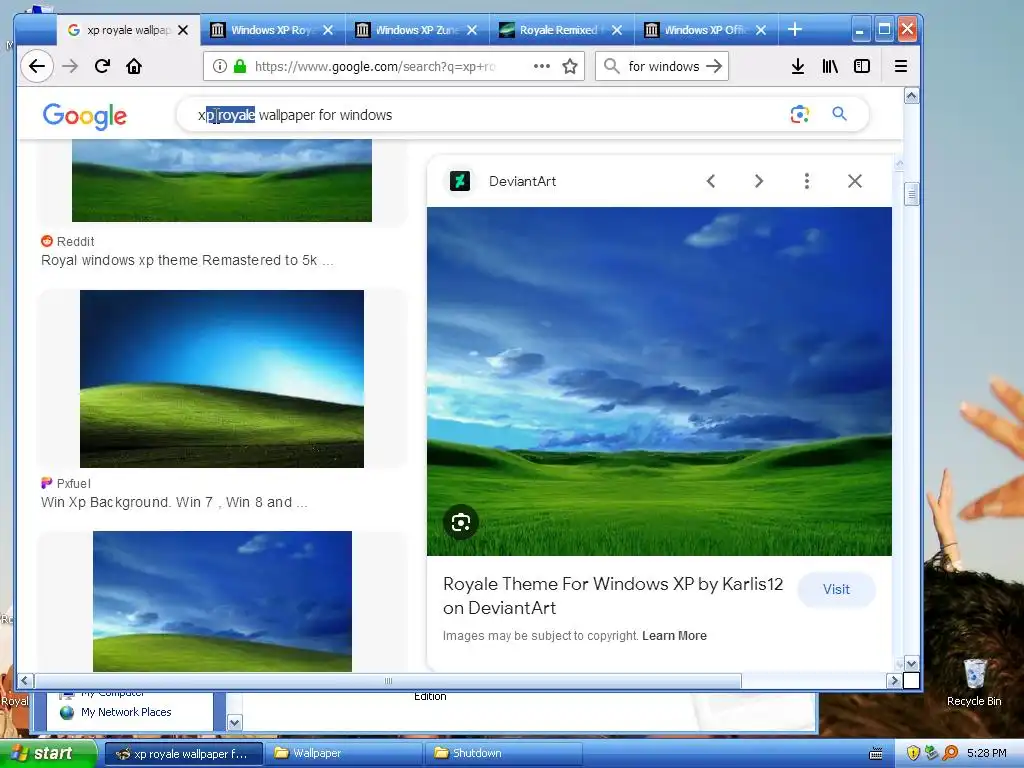Image resolution: width=1024 pixels, height=768 pixels.
Task: Open the Firefox home page
Action: (134, 66)
